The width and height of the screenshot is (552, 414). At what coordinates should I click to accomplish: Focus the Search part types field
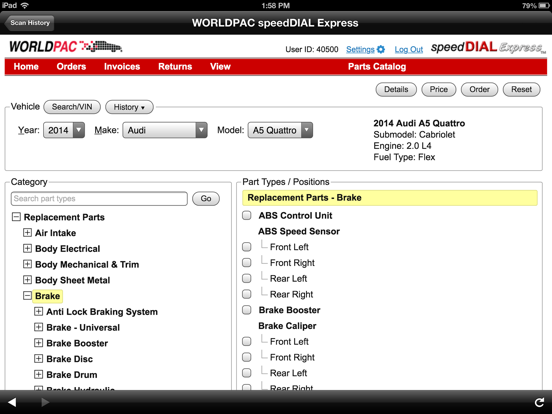click(x=99, y=199)
